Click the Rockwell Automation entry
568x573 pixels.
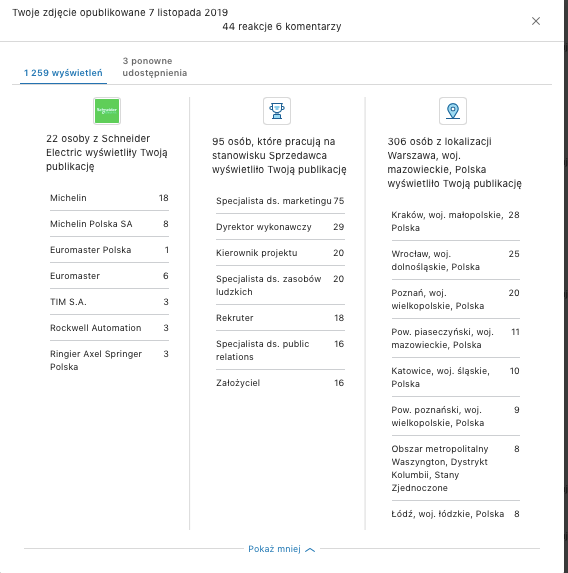coord(109,328)
